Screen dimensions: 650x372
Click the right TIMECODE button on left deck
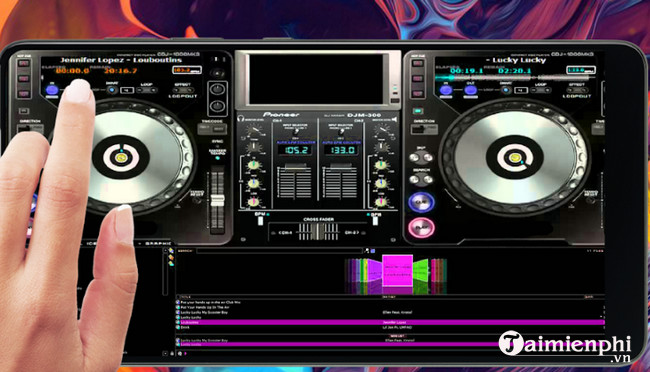220,129
